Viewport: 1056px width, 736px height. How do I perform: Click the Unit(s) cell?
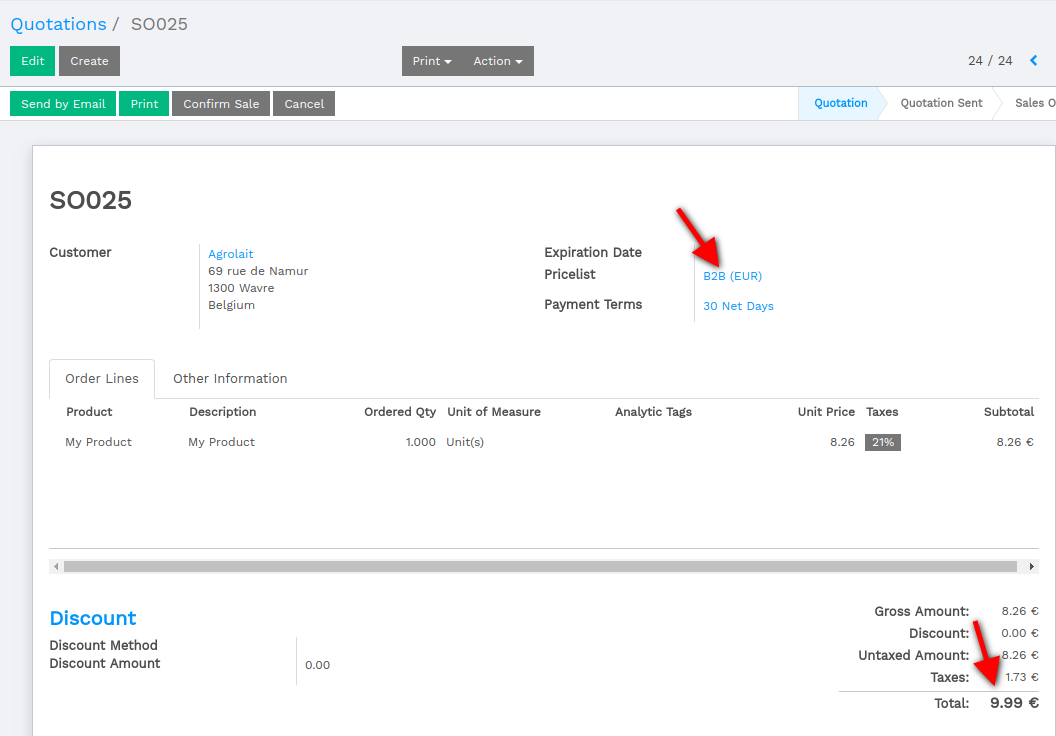tap(465, 442)
